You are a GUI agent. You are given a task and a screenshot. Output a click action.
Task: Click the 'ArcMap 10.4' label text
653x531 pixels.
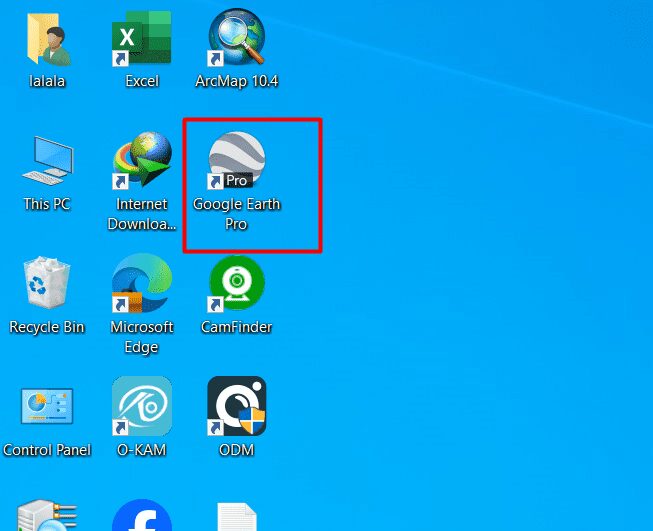click(237, 81)
